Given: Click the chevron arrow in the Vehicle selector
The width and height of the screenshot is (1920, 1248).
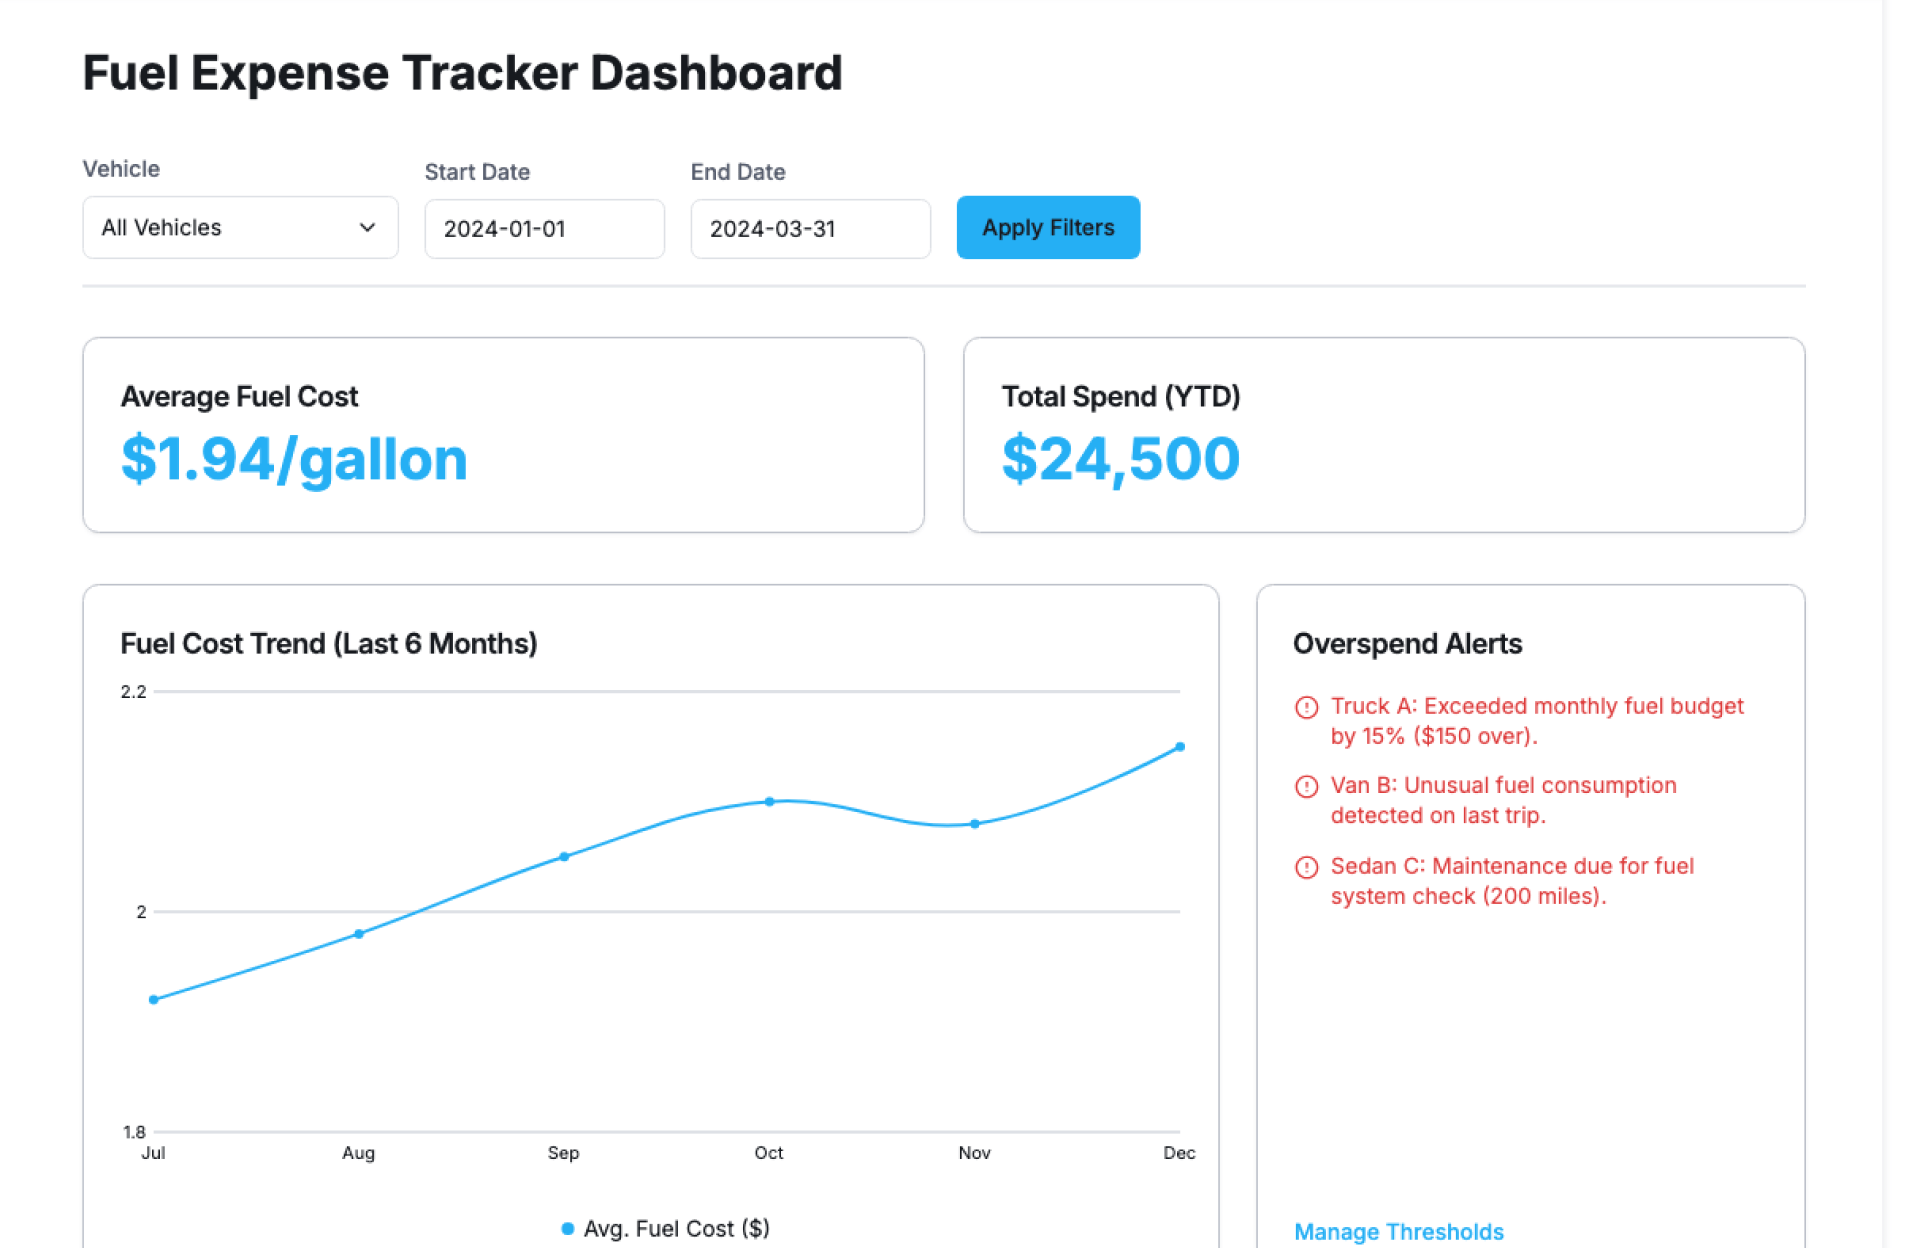Looking at the screenshot, I should (367, 228).
